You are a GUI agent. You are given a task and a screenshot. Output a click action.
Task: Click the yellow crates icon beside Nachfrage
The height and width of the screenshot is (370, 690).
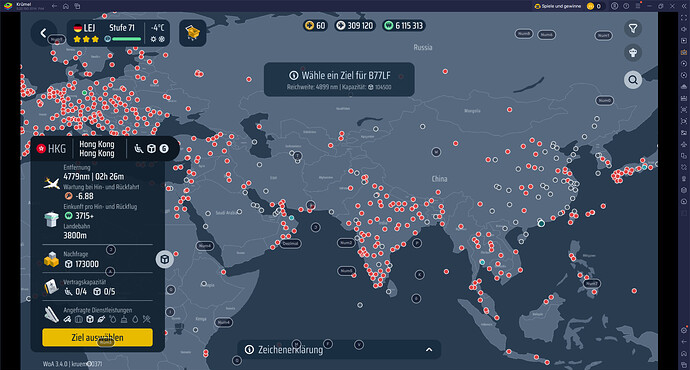click(51, 260)
